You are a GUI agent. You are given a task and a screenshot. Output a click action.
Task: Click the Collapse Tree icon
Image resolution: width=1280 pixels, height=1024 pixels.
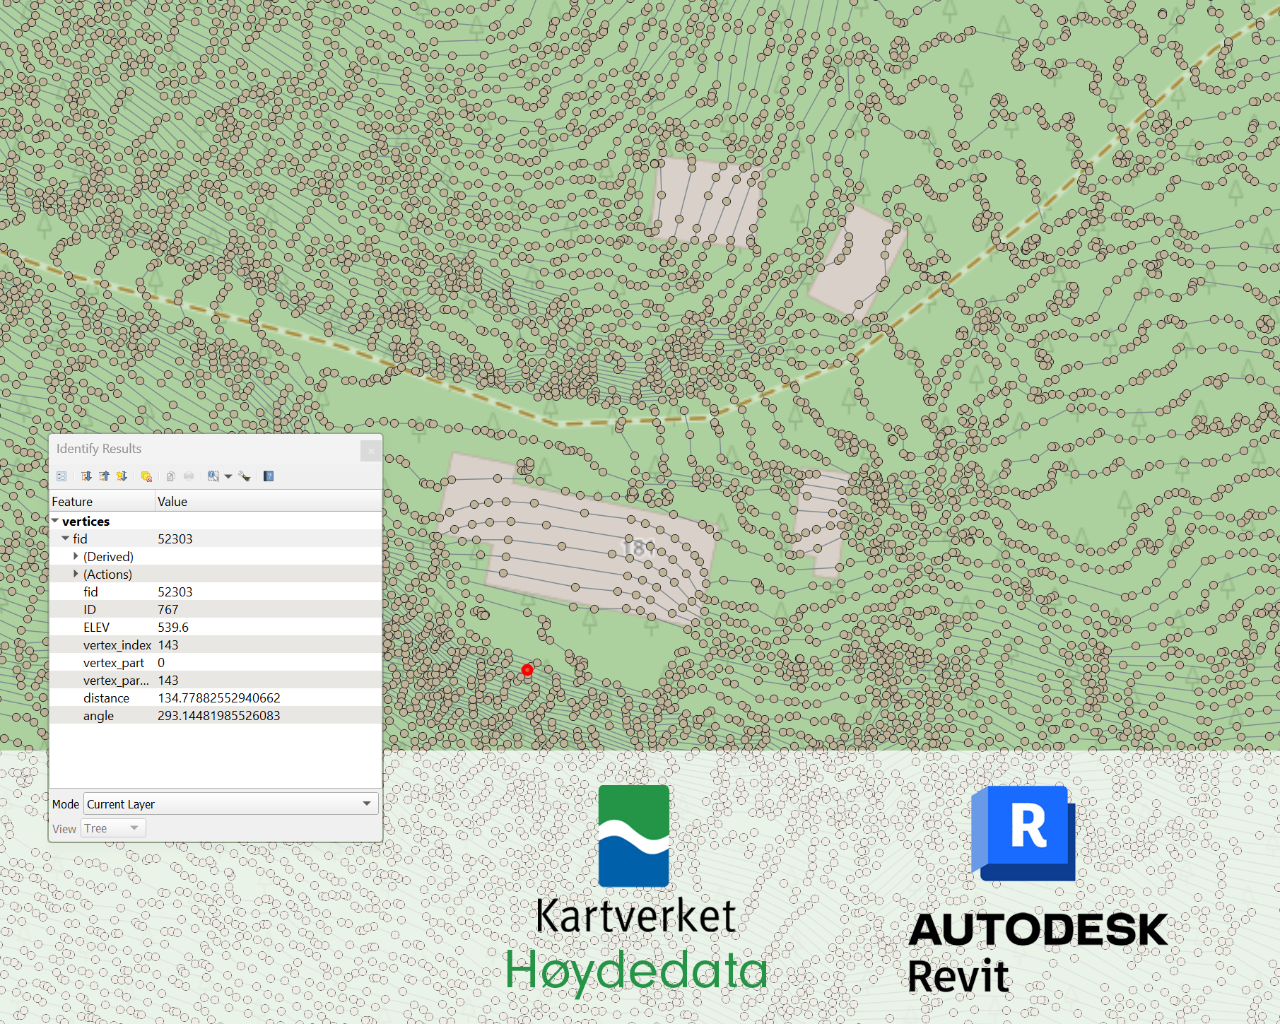click(x=104, y=476)
